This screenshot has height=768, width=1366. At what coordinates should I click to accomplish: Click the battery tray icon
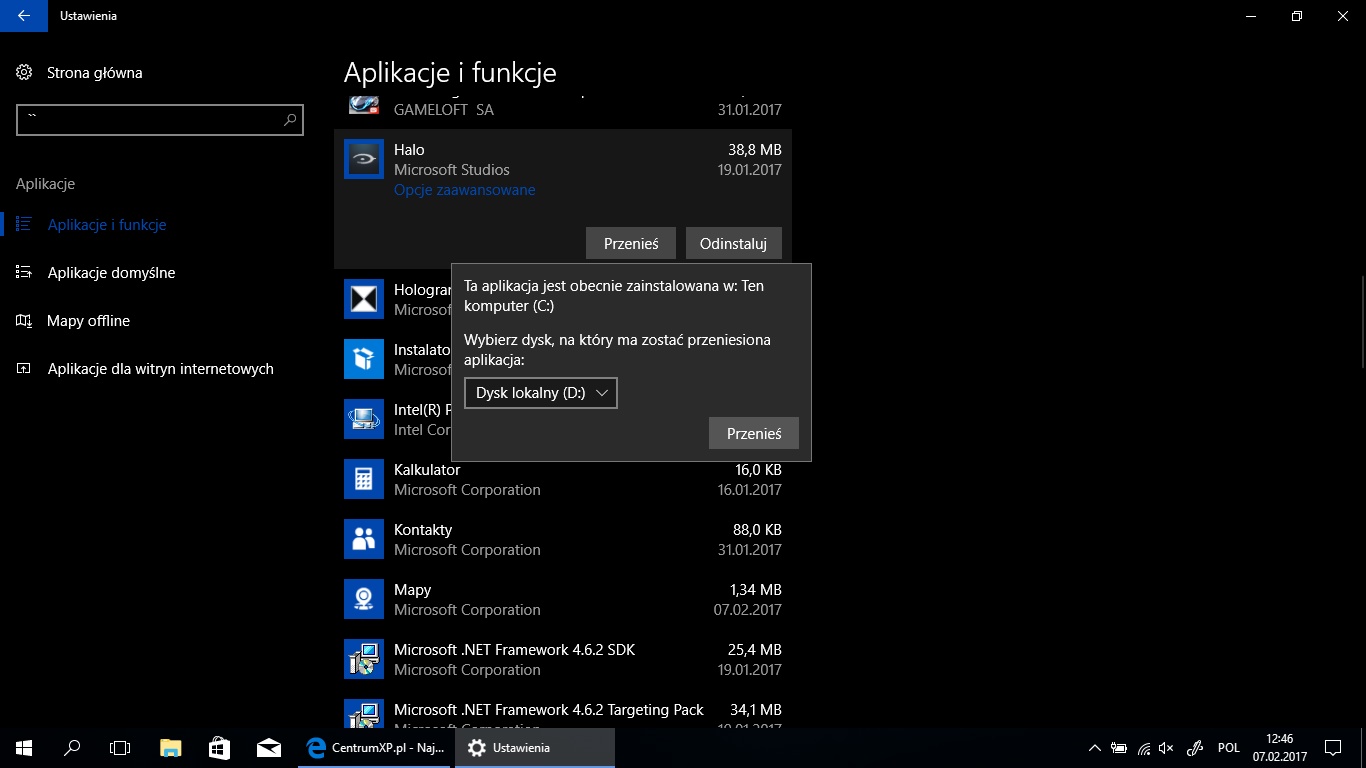1119,748
